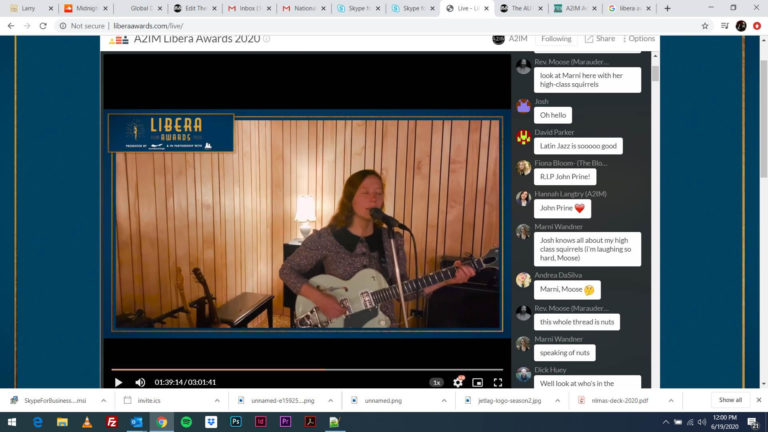Image resolution: width=768 pixels, height=432 pixels.
Task: Open video settings gear
Action: tap(458, 382)
